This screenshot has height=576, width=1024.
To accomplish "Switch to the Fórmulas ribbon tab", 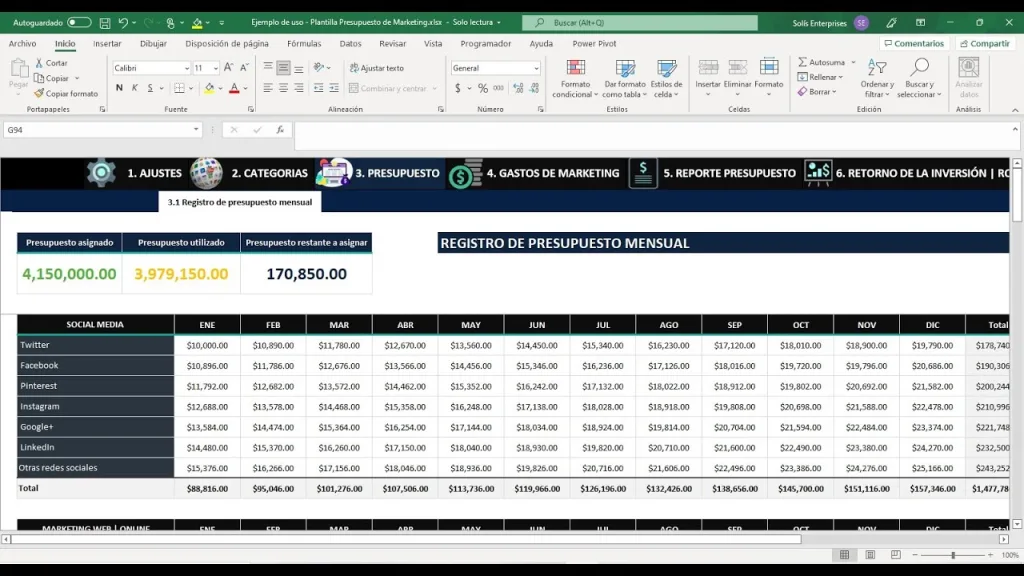I will (304, 44).
